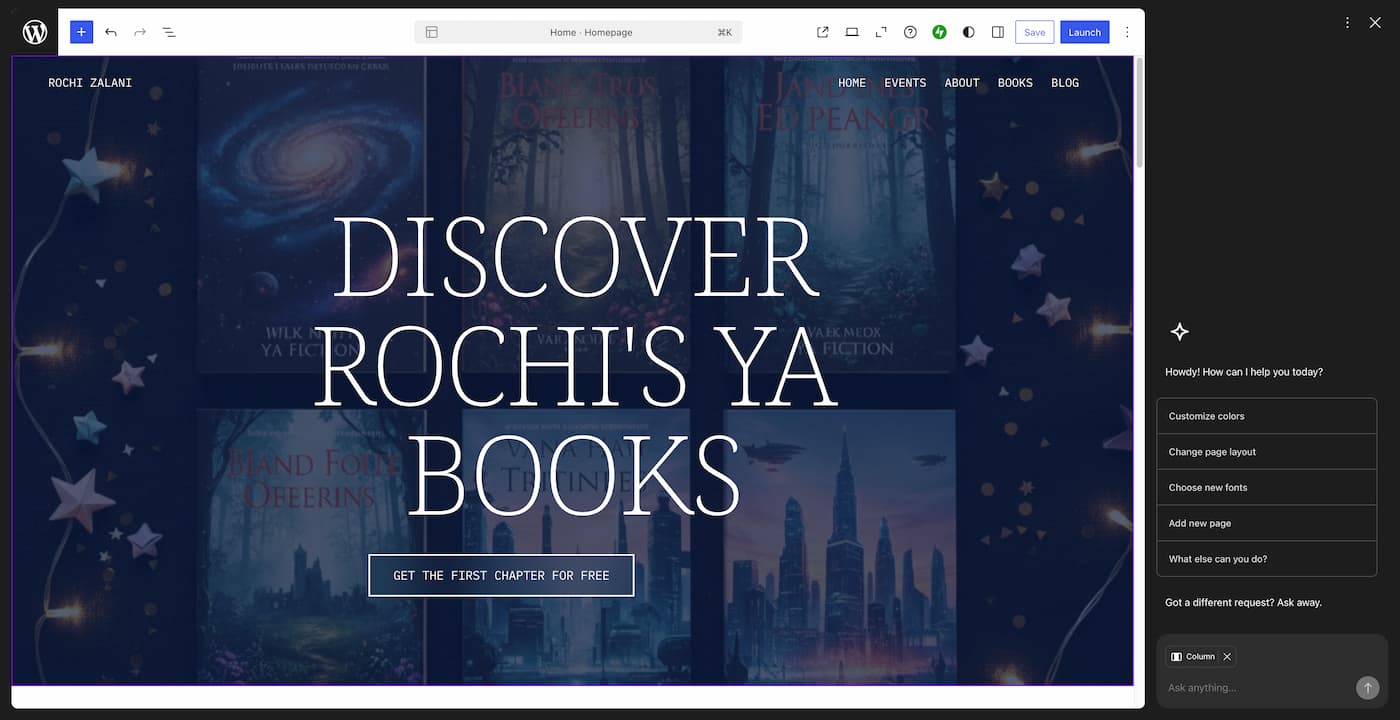Click the redo arrow
1400x720 pixels.
[139, 31]
